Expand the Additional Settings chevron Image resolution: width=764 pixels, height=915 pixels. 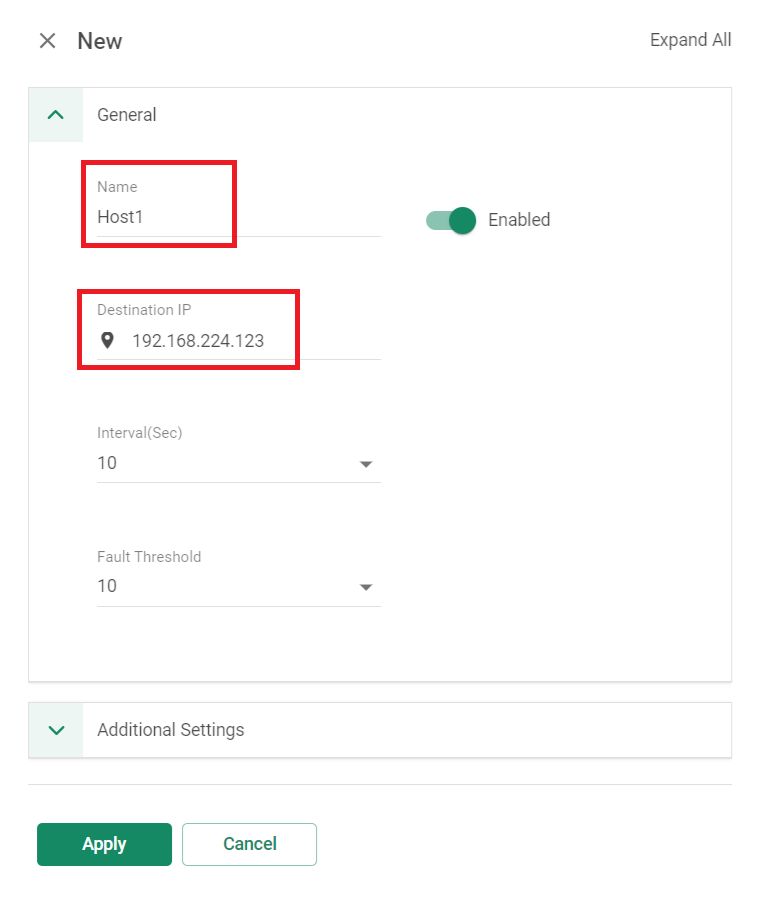coord(56,730)
